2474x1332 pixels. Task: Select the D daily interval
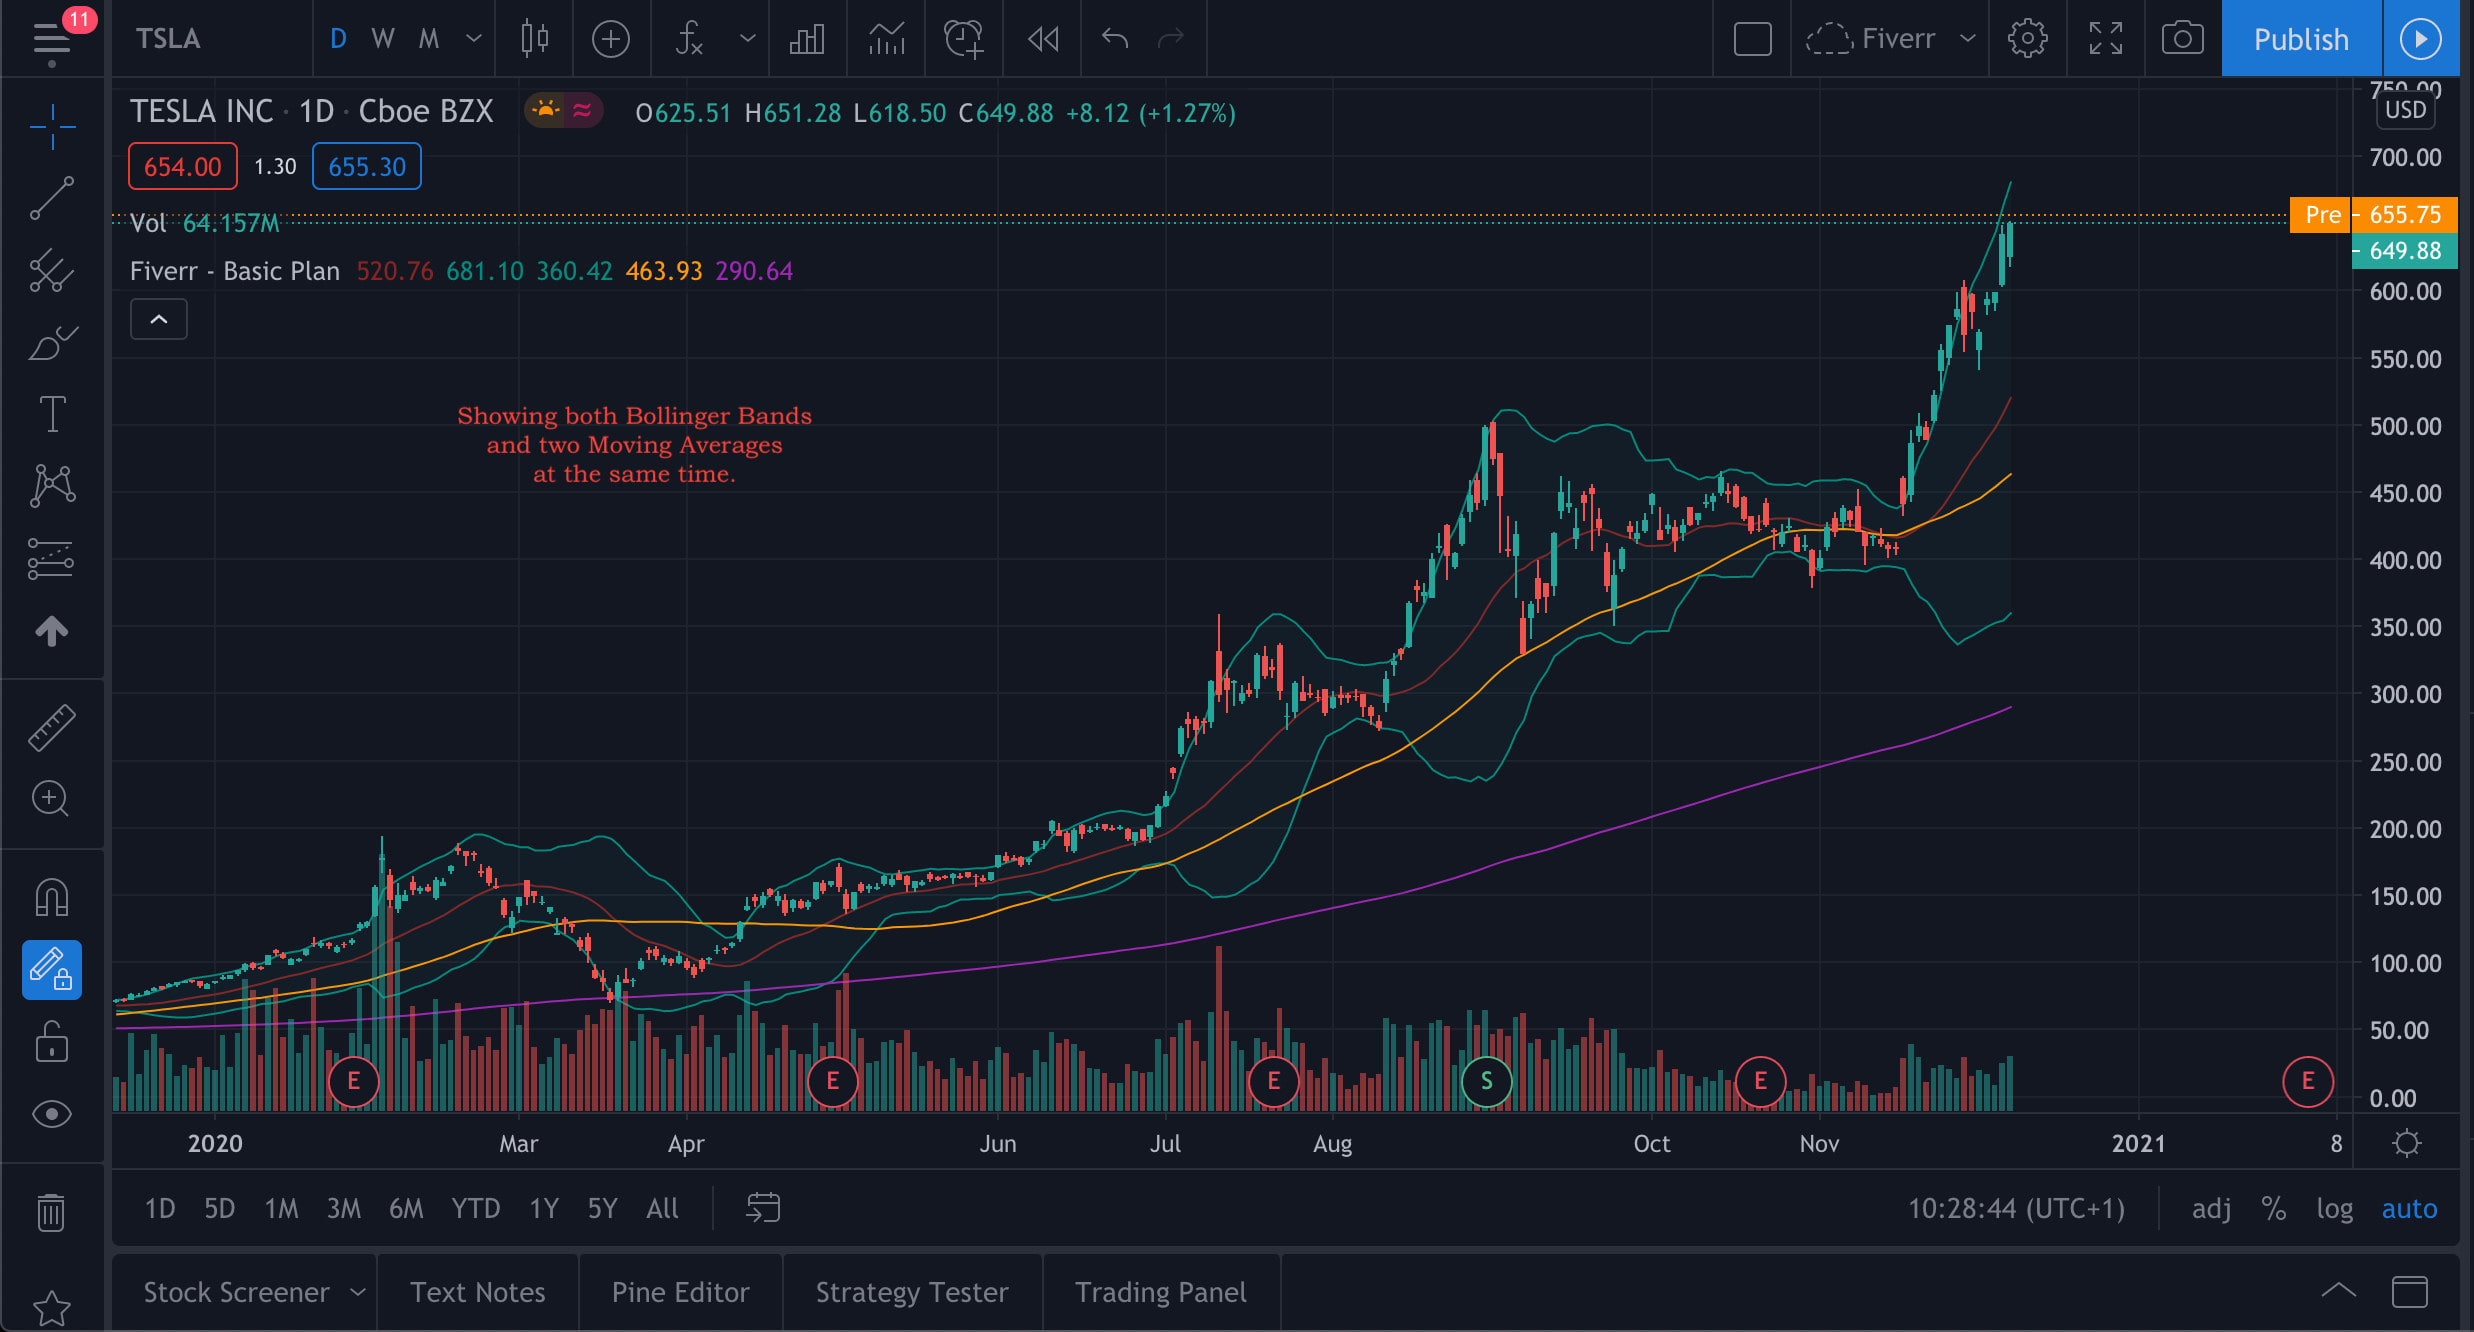(338, 39)
